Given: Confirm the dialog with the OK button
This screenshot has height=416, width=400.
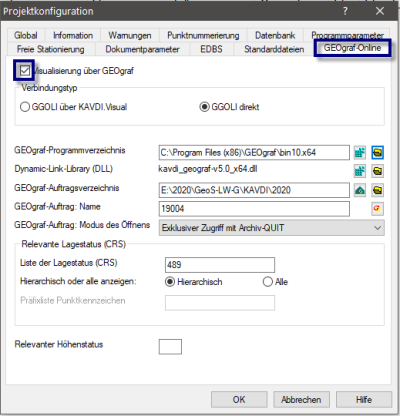Looking at the screenshot, I should tap(239, 399).
